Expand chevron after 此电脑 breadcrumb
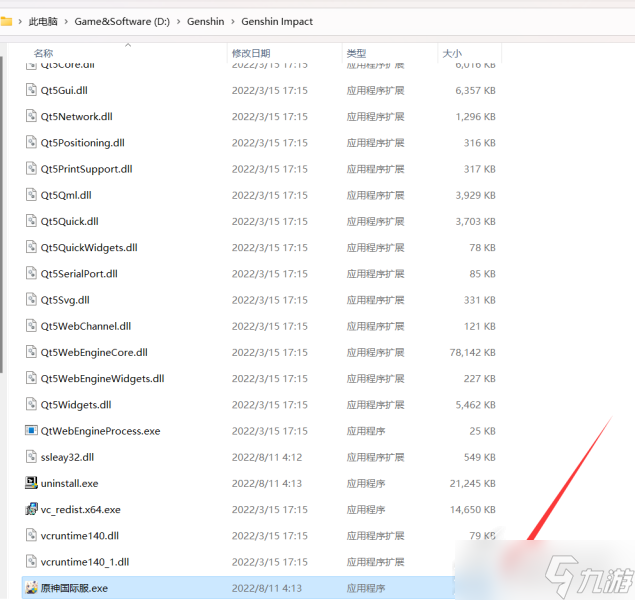 pos(66,21)
